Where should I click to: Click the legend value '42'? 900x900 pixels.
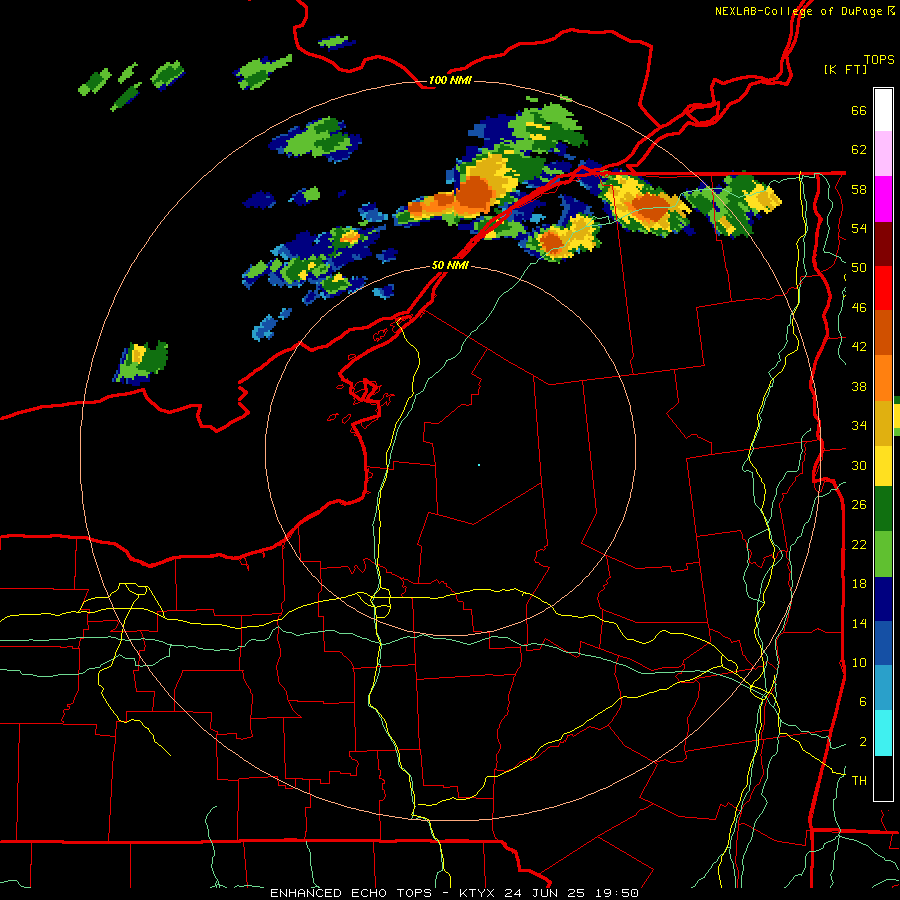click(x=859, y=346)
